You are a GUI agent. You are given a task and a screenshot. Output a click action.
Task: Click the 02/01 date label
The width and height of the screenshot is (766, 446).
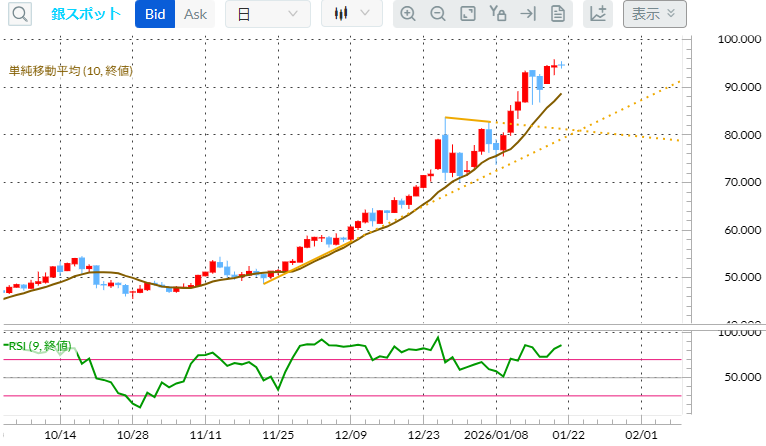click(x=641, y=435)
